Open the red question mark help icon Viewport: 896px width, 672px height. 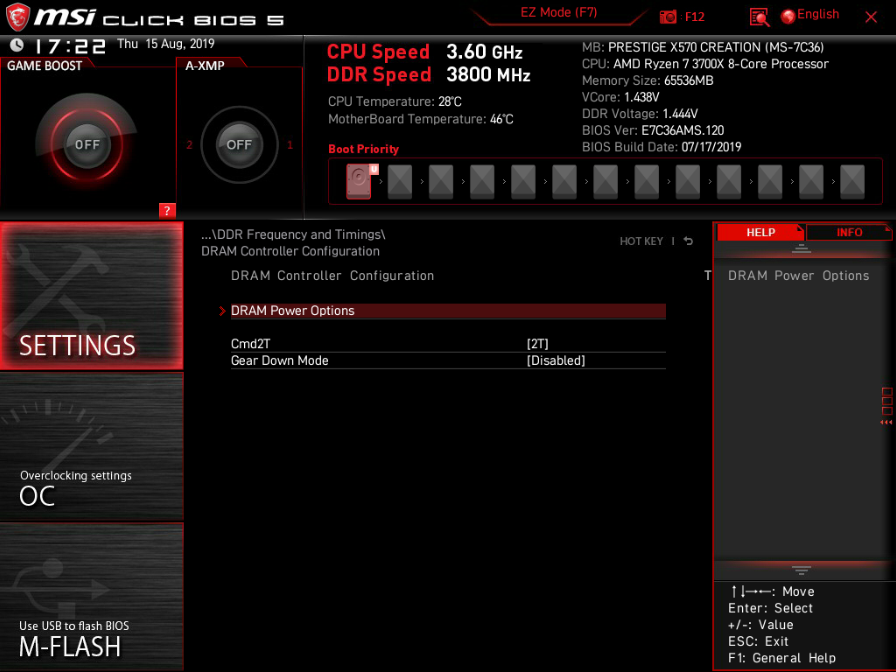[x=167, y=210]
